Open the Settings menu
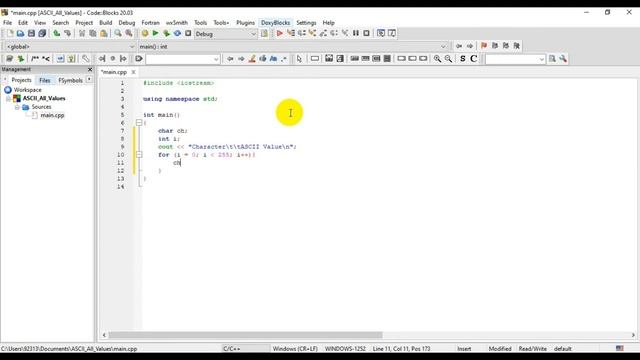The width and height of the screenshot is (640, 360). point(306,23)
